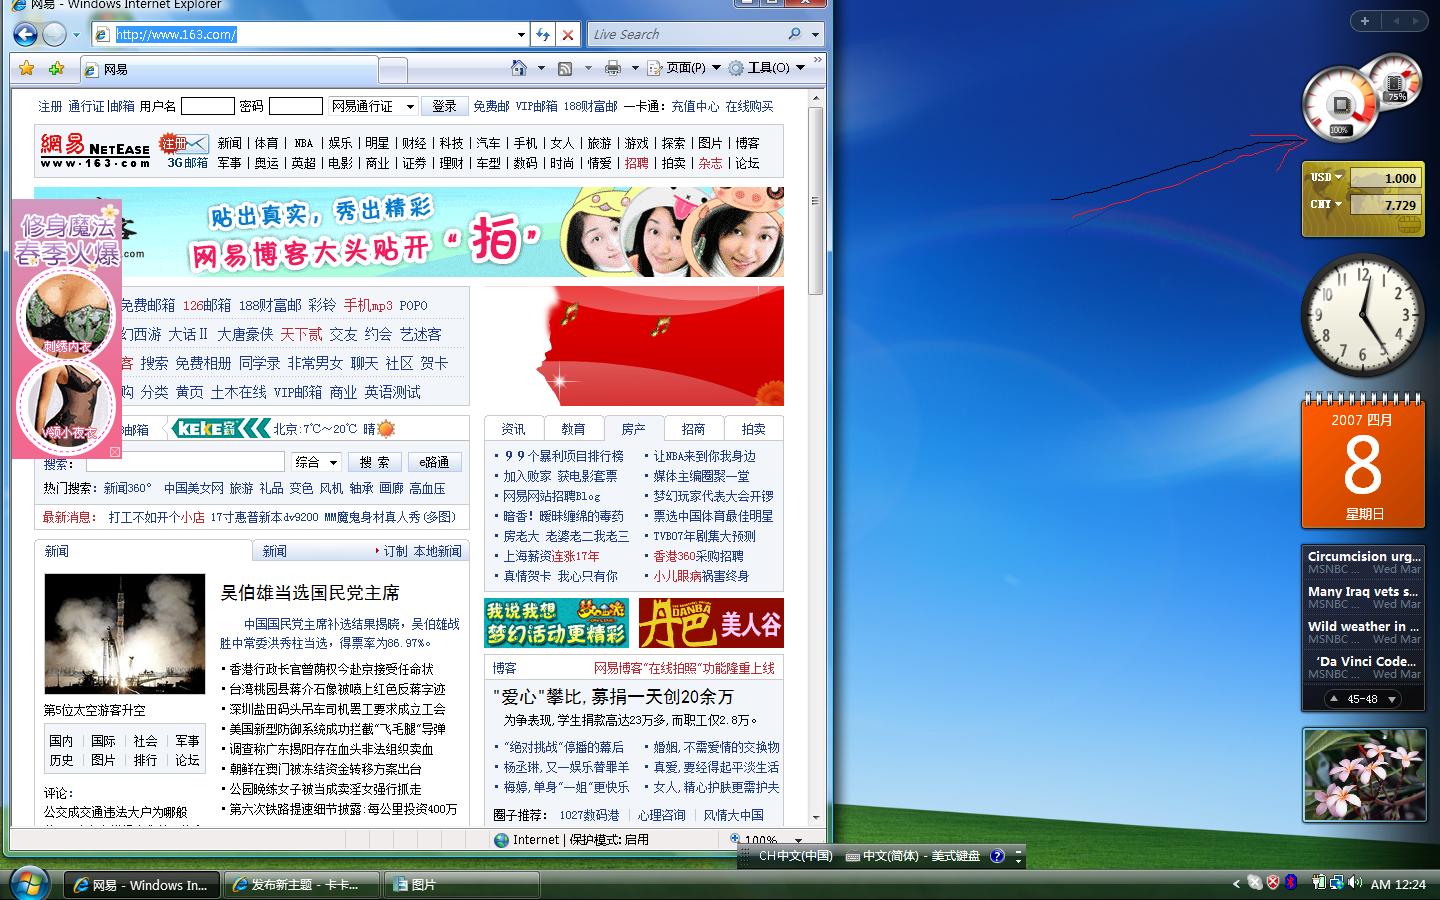Viewport: 1440px width, 900px height.
Task: Click the analog clock gadget
Action: (1362, 315)
